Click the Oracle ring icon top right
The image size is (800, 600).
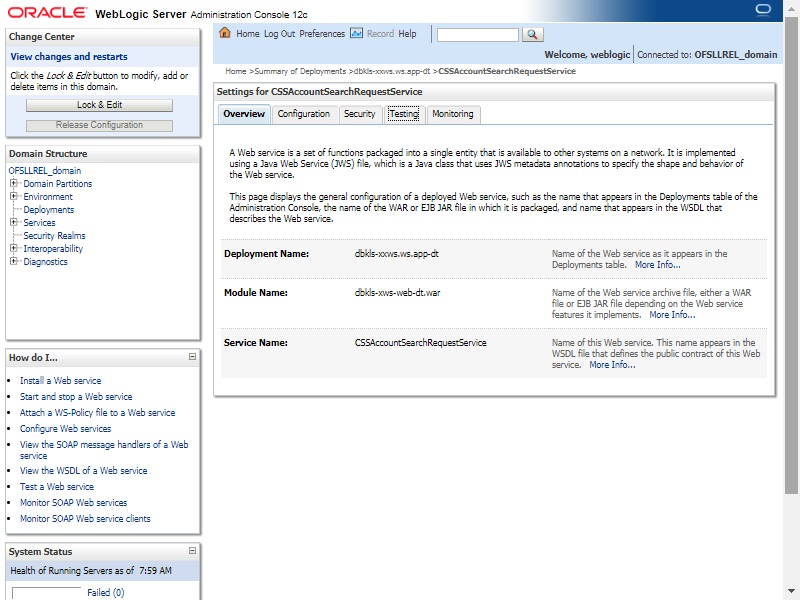click(763, 10)
